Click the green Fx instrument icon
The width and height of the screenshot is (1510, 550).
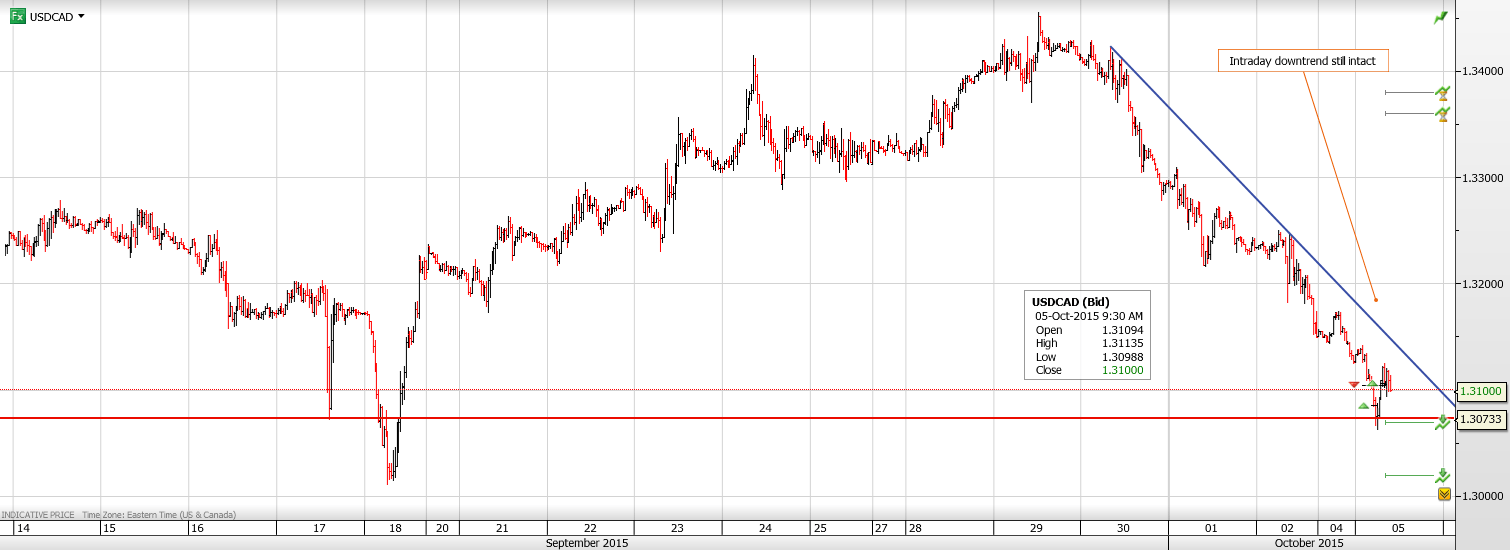(x=18, y=16)
